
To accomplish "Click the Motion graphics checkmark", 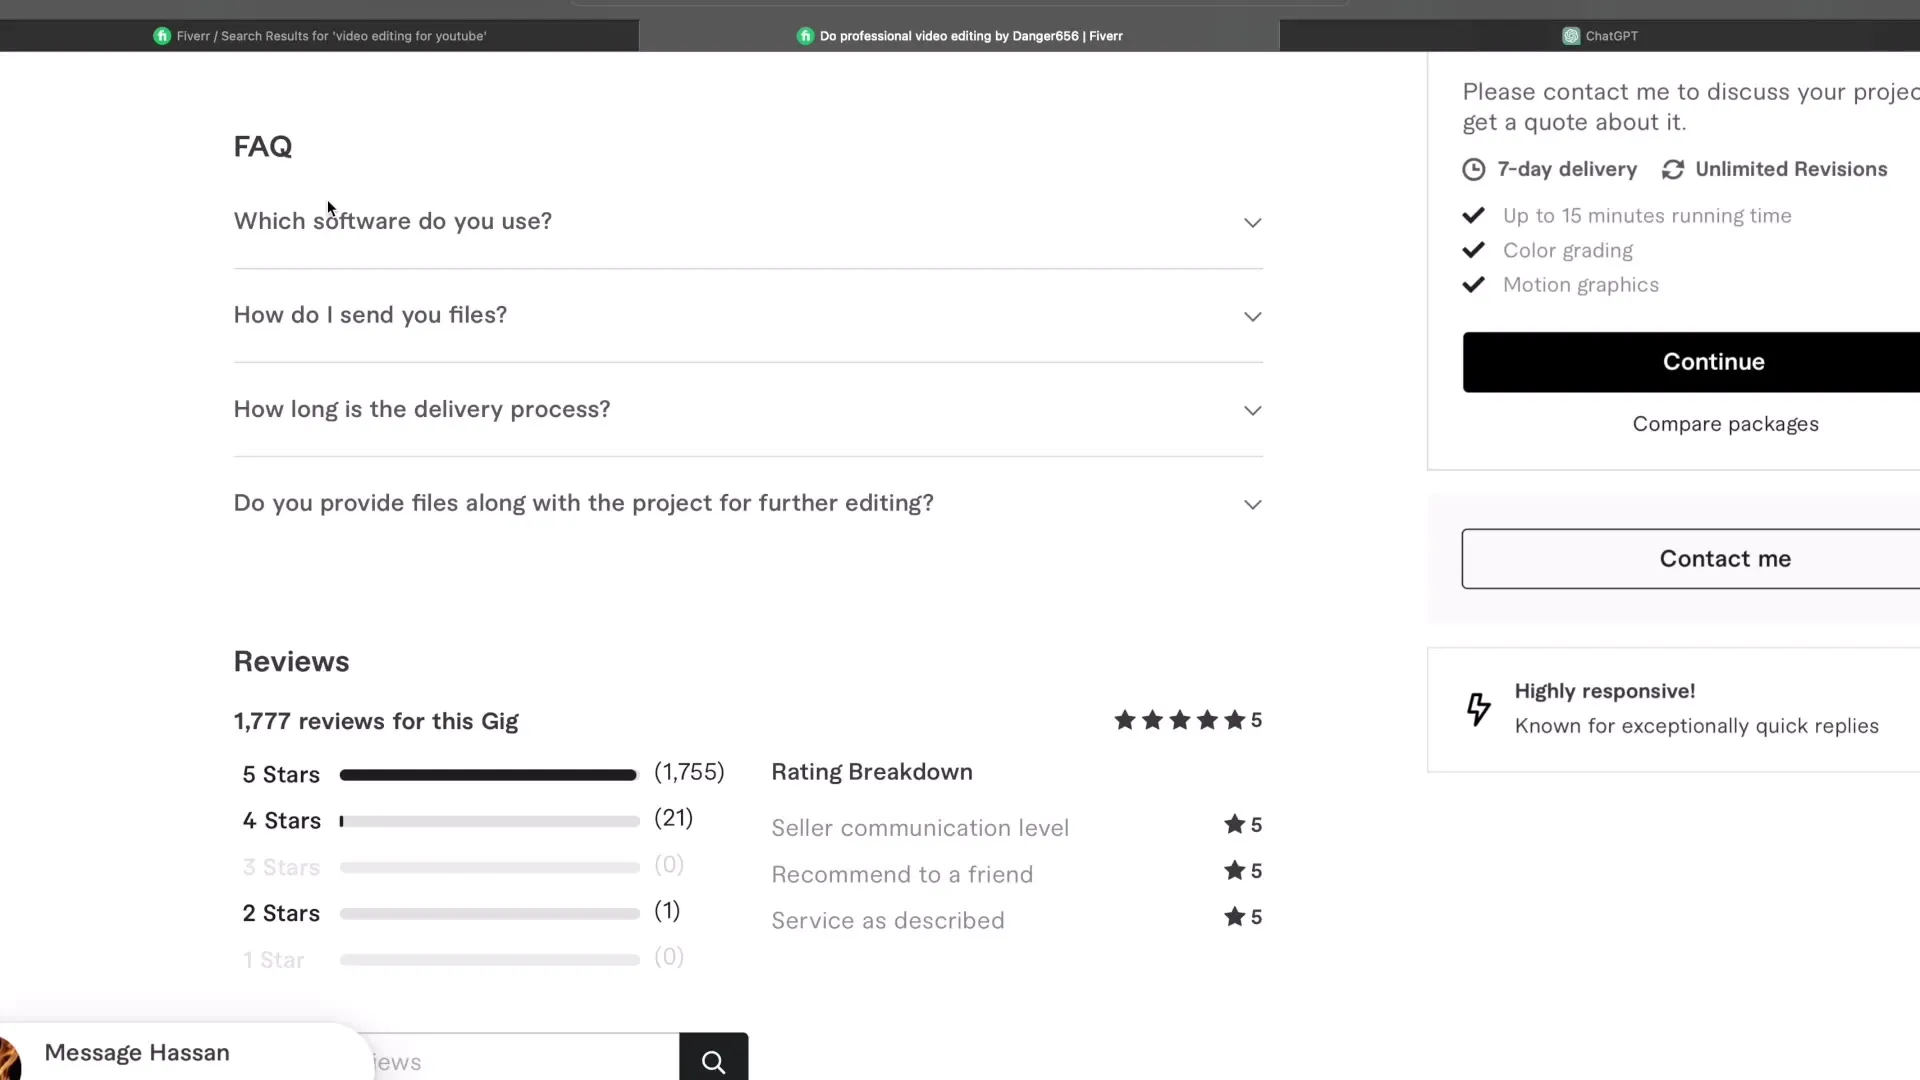I will 1473,285.
